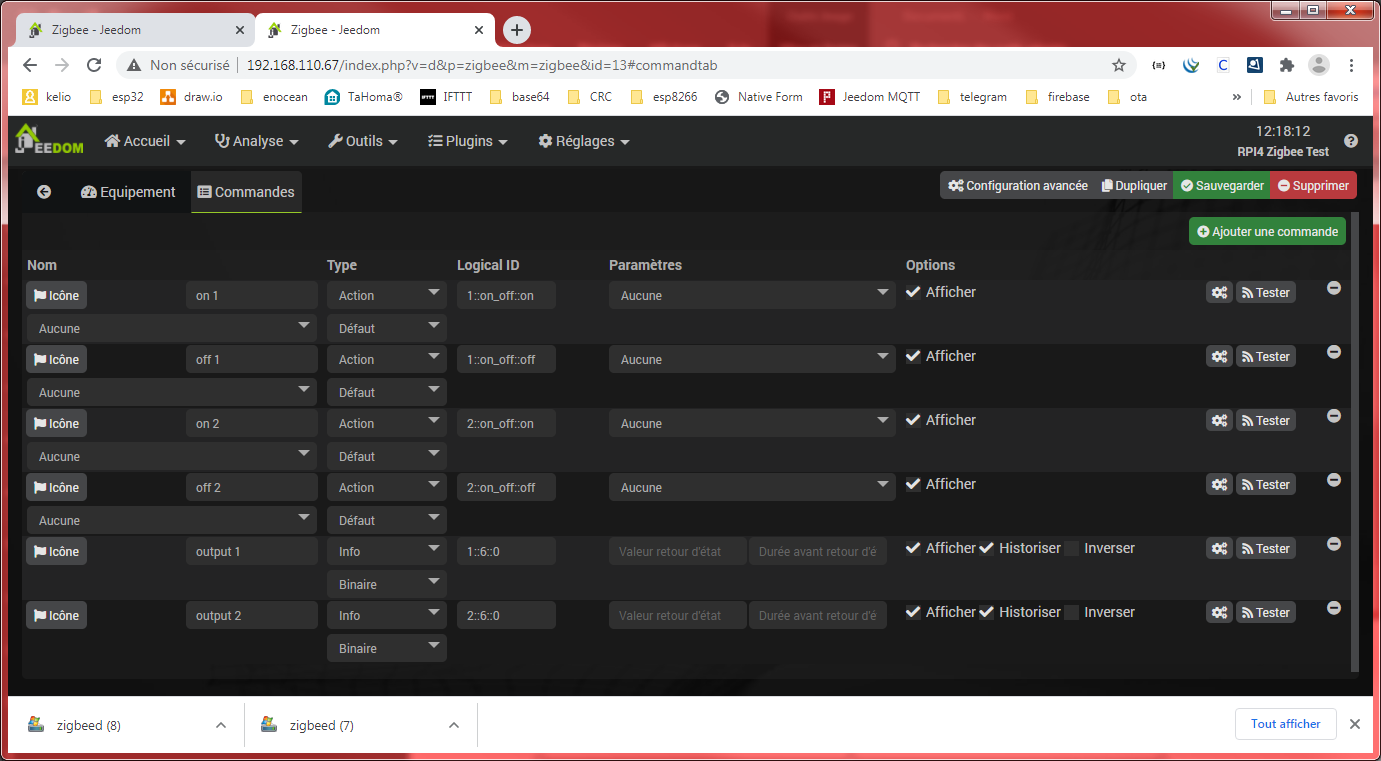Close the downloads bar
The width and height of the screenshot is (1381, 761).
[1355, 724]
